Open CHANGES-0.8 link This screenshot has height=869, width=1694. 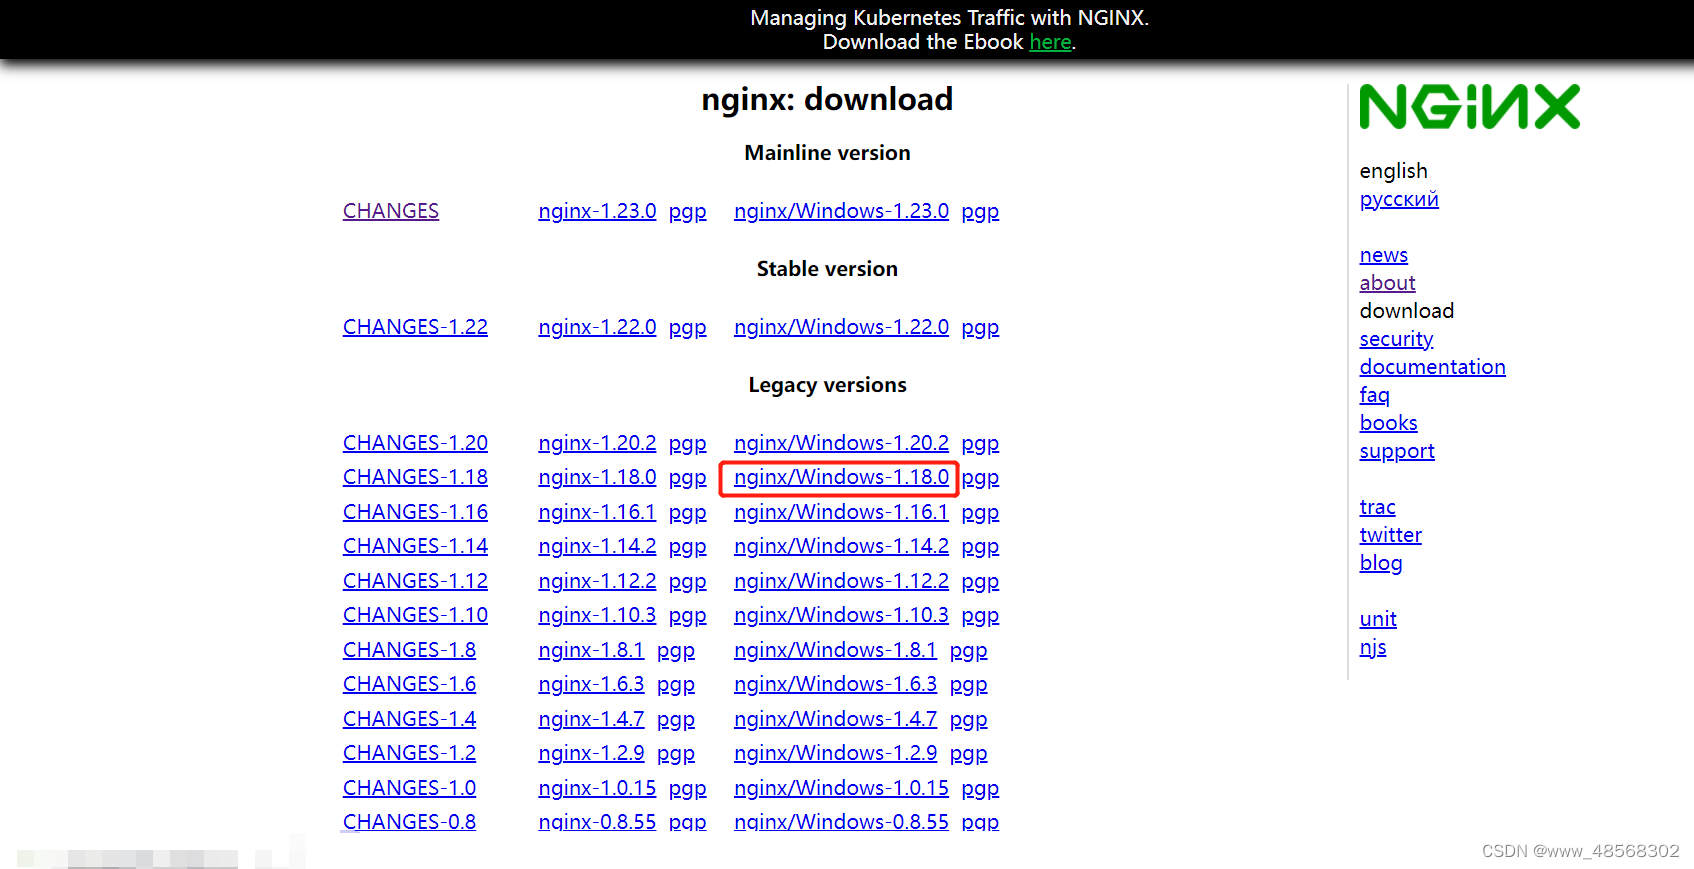tap(409, 822)
